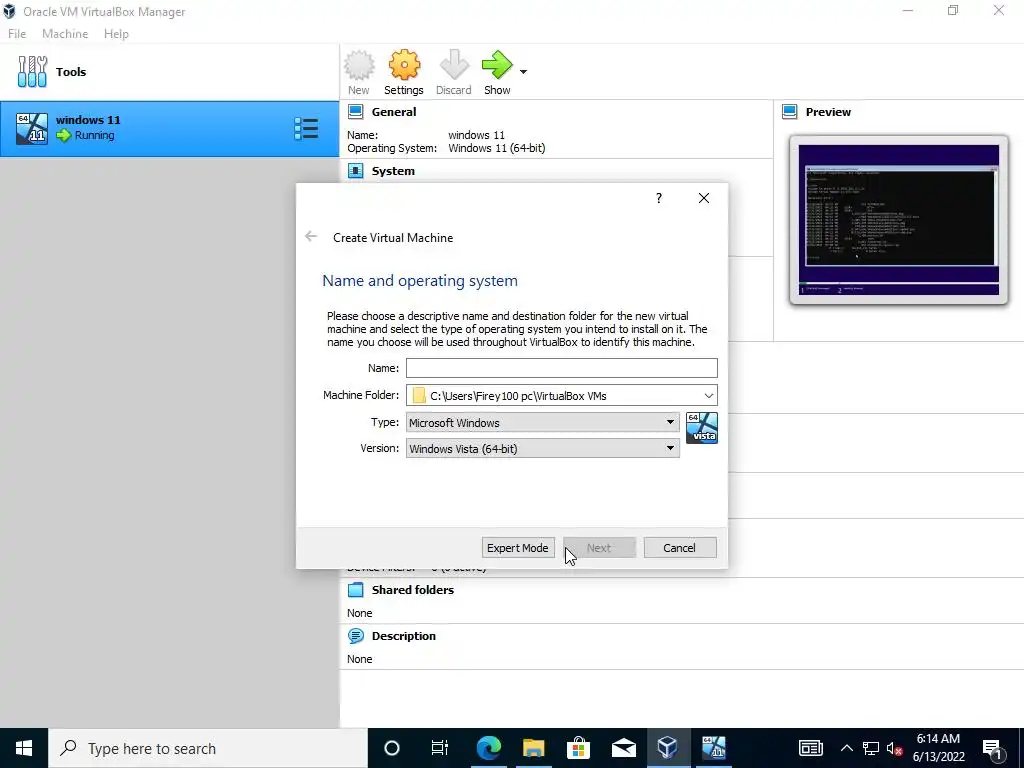Open the Version dropdown showing Windows Vista
This screenshot has height=768, width=1024.
(x=543, y=449)
